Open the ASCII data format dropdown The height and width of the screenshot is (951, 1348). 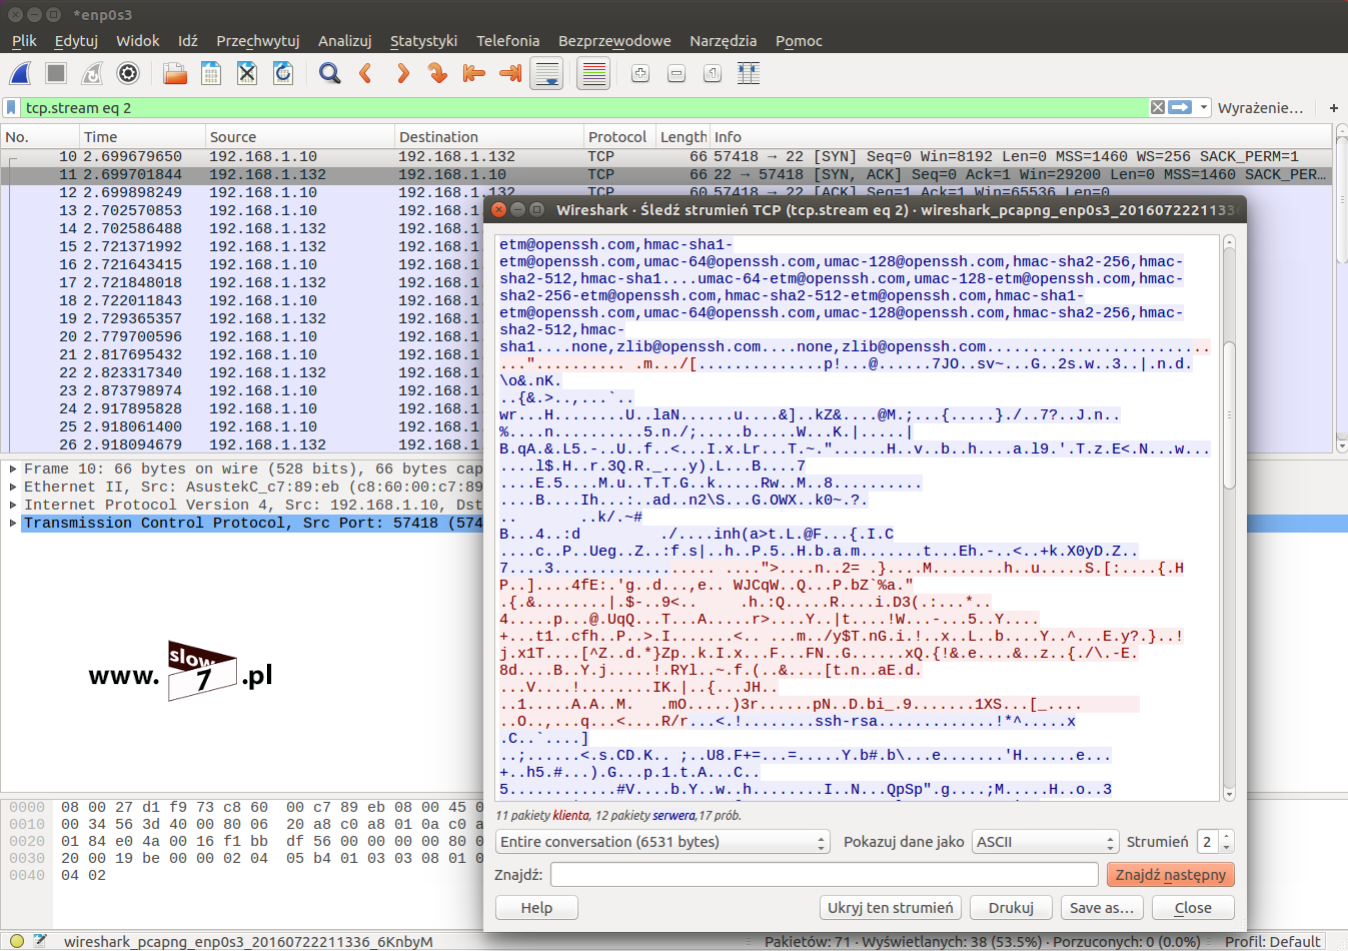[x=1045, y=842]
